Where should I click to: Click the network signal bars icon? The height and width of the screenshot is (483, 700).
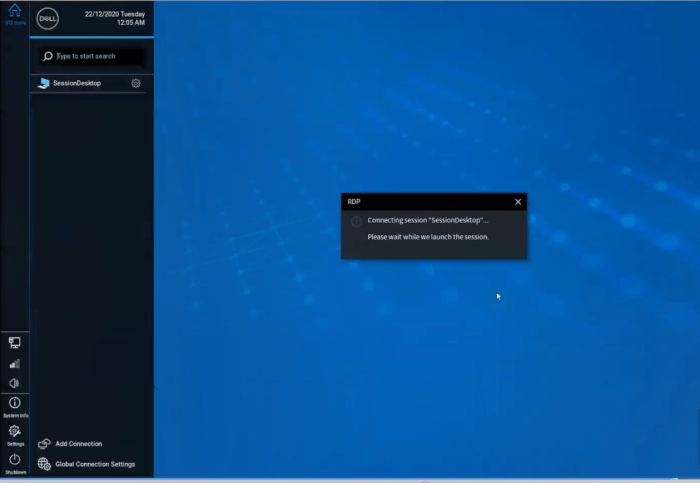pyautogui.click(x=14, y=363)
